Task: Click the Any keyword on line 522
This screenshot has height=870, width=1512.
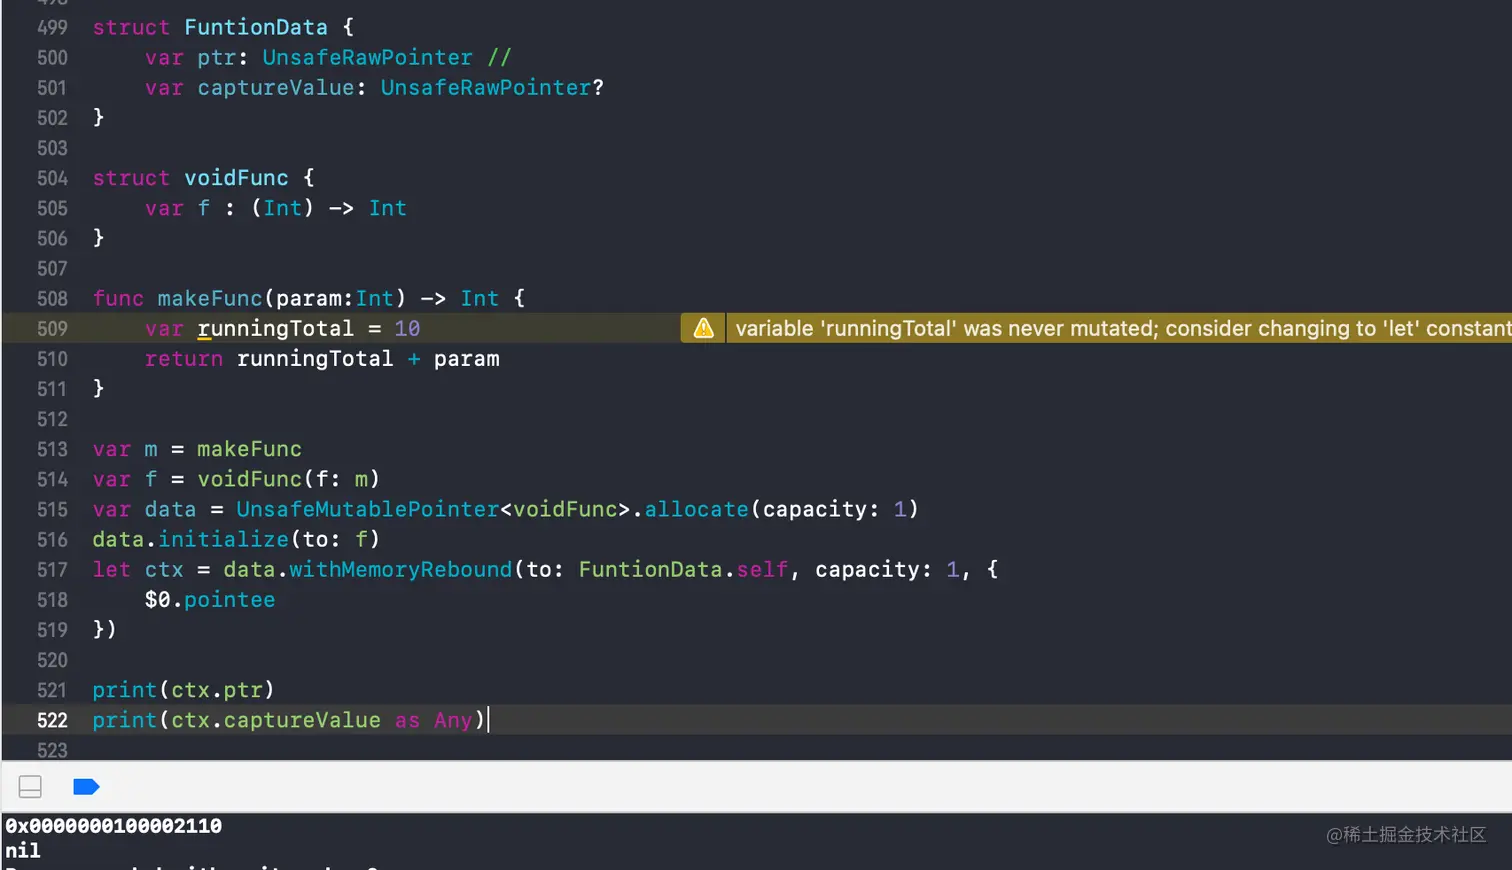Action: [453, 720]
